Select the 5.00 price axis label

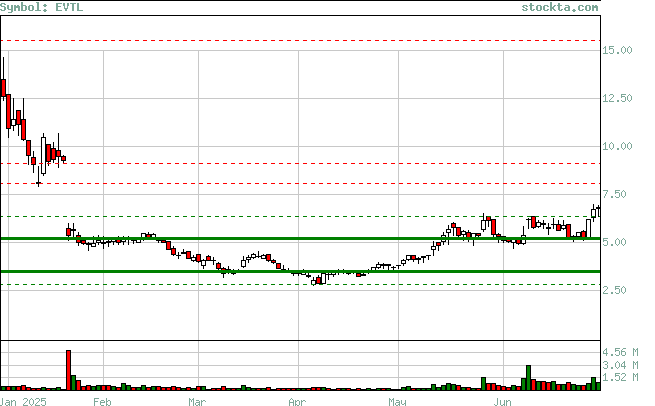[x=614, y=242]
